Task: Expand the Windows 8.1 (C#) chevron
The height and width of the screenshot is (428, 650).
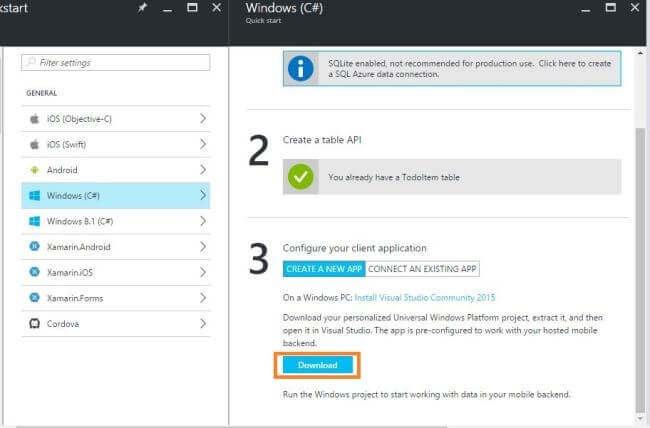Action: [203, 221]
